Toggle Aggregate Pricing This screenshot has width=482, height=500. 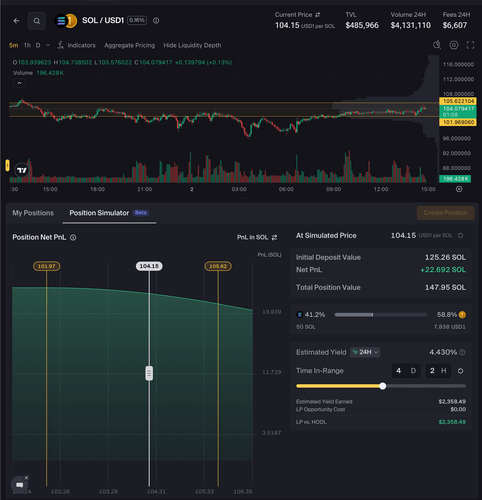coord(129,45)
